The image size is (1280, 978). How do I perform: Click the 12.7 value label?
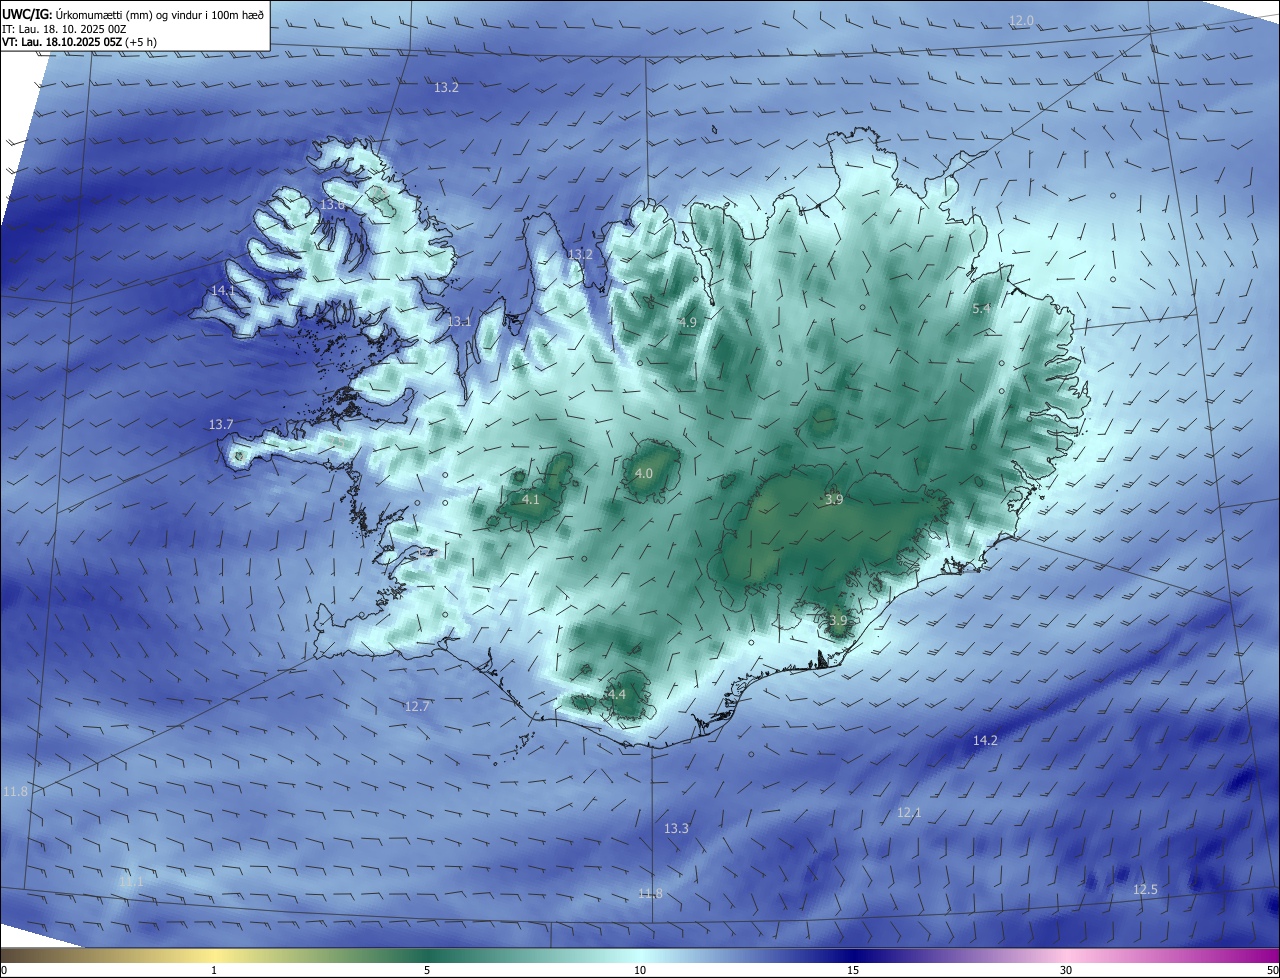417,706
